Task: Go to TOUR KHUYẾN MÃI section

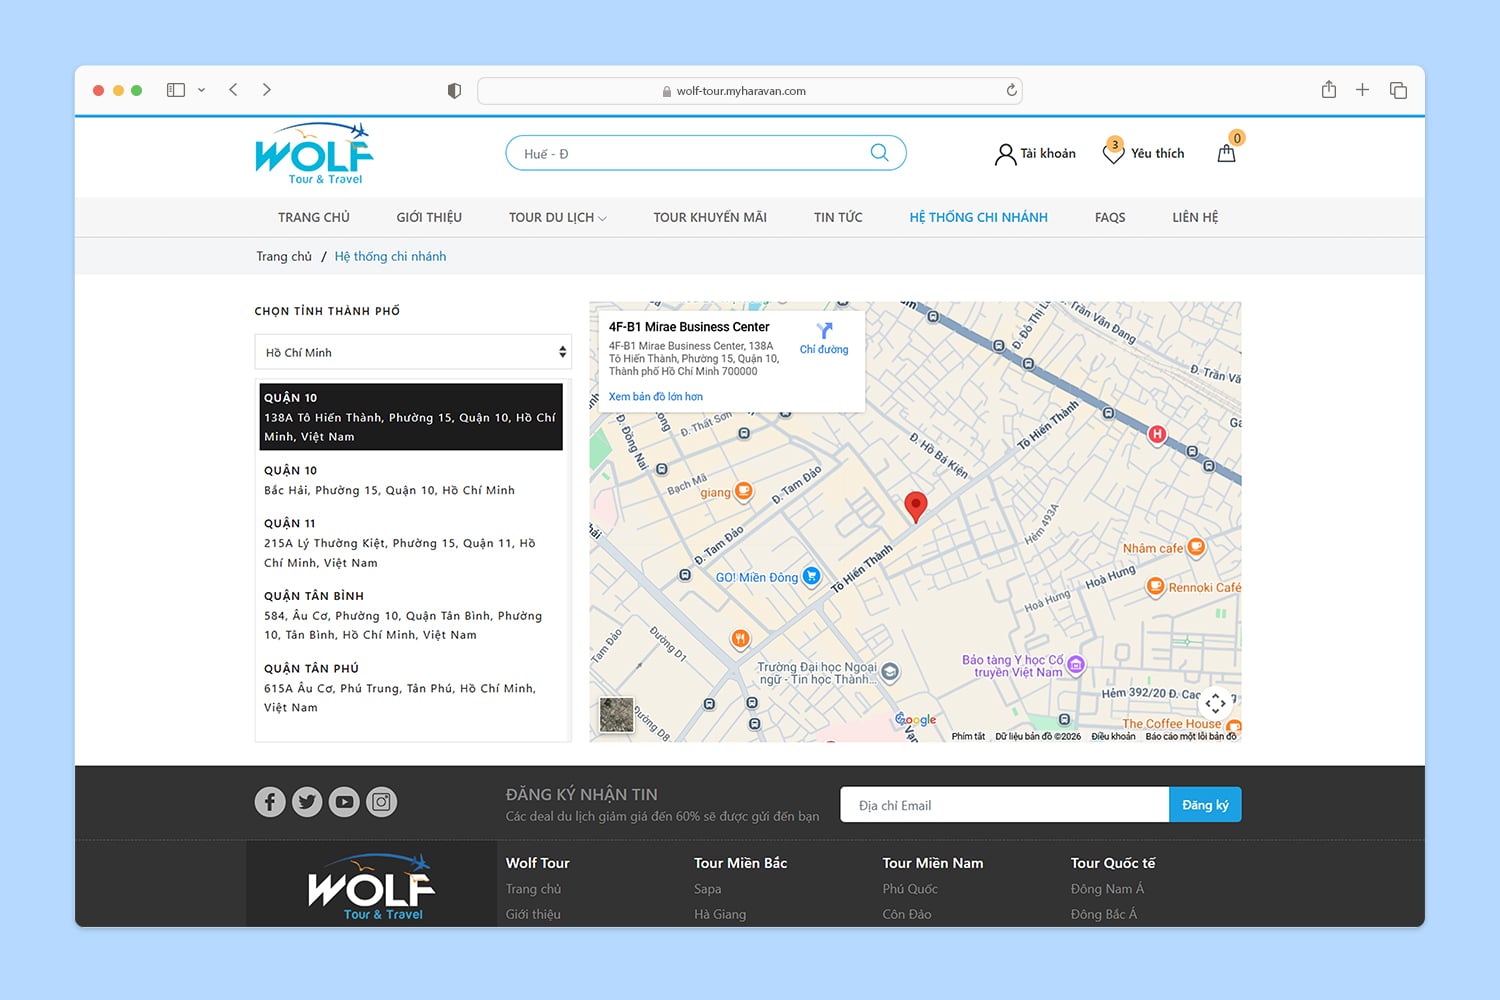Action: [x=710, y=217]
